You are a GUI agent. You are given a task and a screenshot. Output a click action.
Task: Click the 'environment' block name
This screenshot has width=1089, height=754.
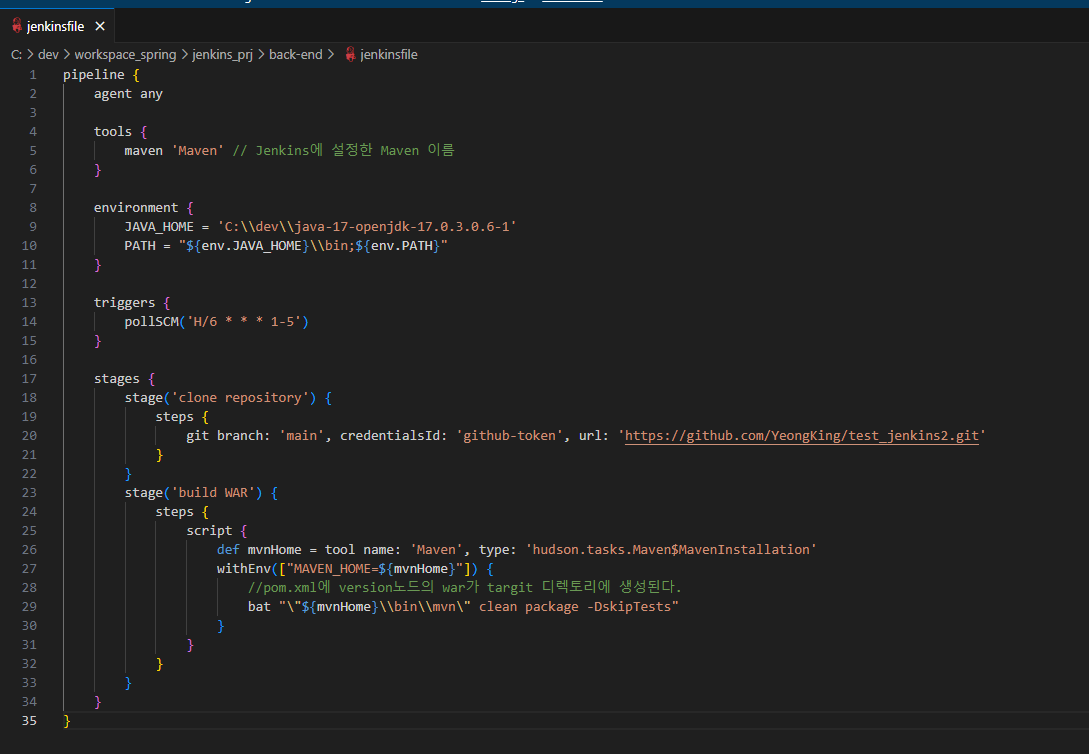click(136, 208)
